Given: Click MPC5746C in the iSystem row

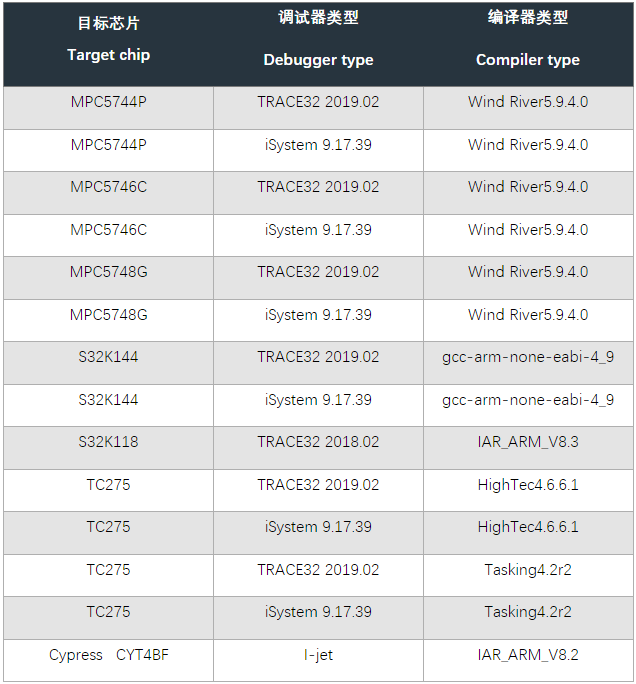Looking at the screenshot, I should pos(108,230).
